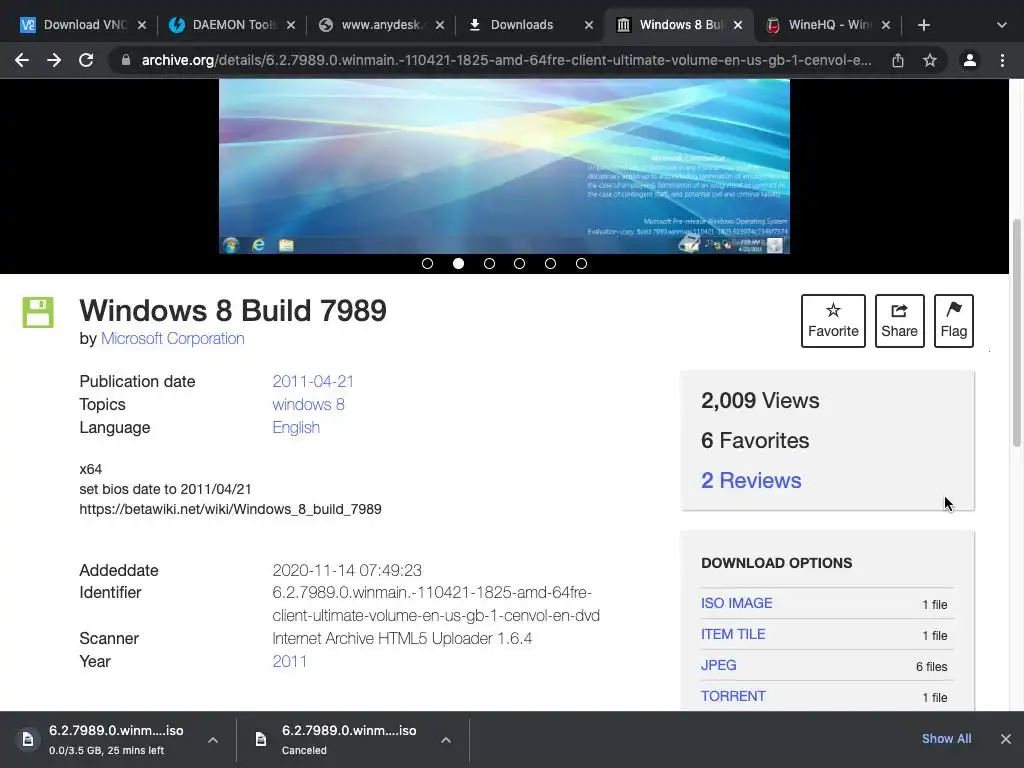
Task: Go forward to the next page
Action: pyautogui.click(x=54, y=60)
